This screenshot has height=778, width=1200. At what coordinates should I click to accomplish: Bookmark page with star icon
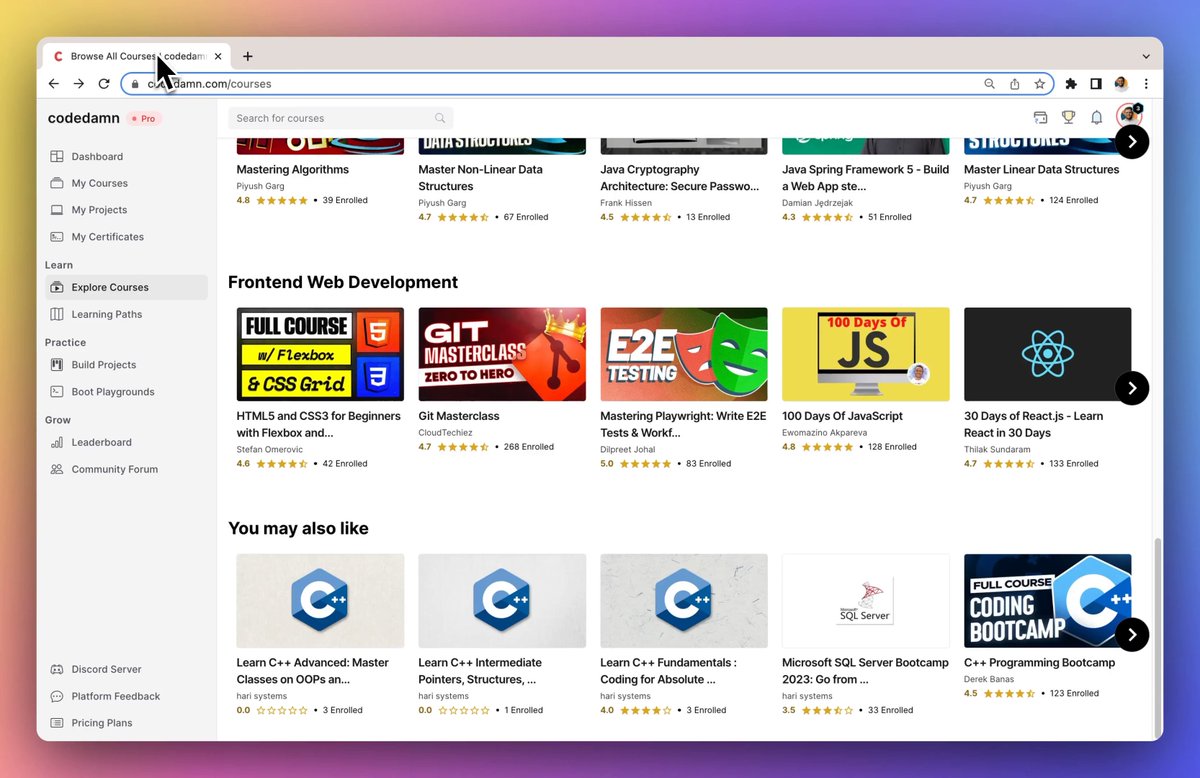1040,84
